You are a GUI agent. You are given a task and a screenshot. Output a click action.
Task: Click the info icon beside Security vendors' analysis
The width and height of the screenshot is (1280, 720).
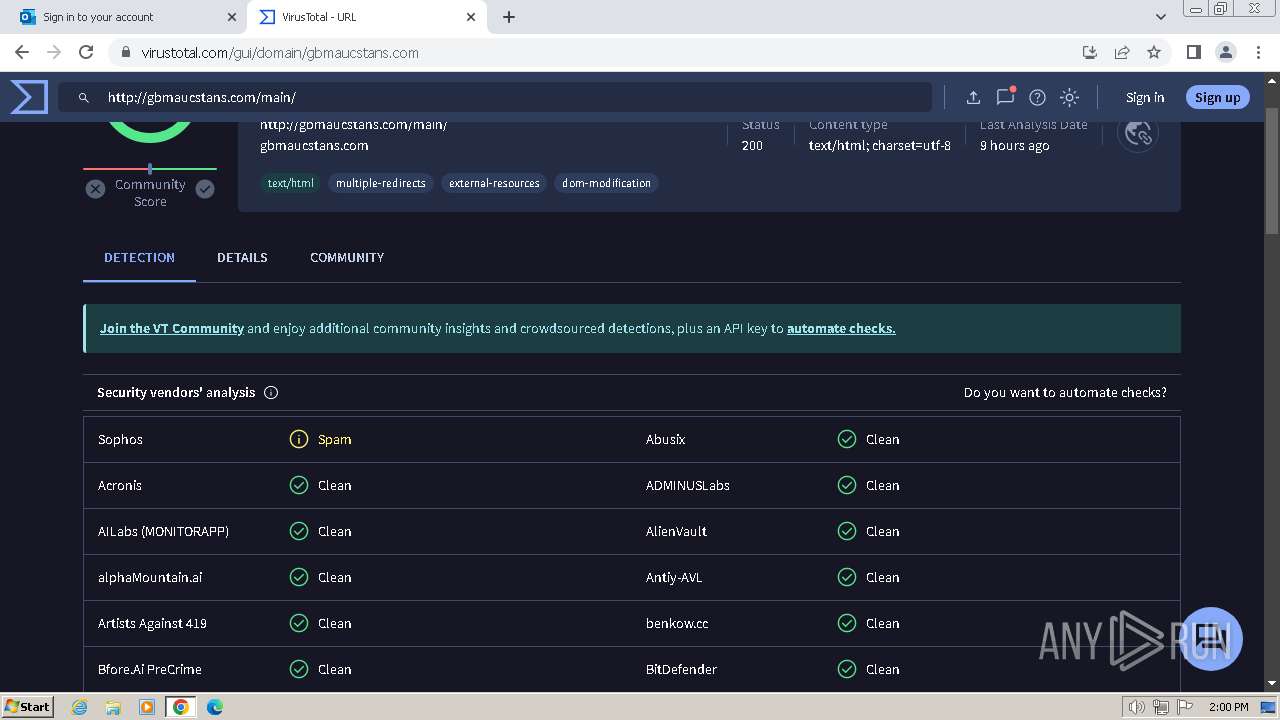(x=271, y=393)
